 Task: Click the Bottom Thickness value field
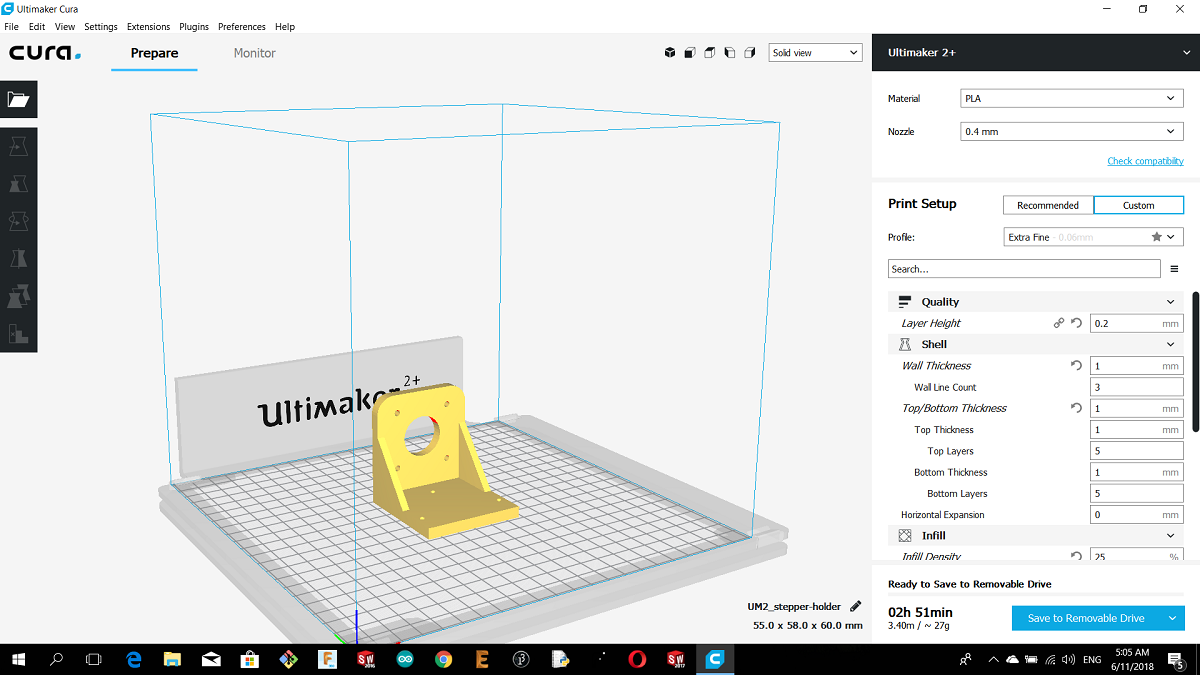(x=1136, y=472)
